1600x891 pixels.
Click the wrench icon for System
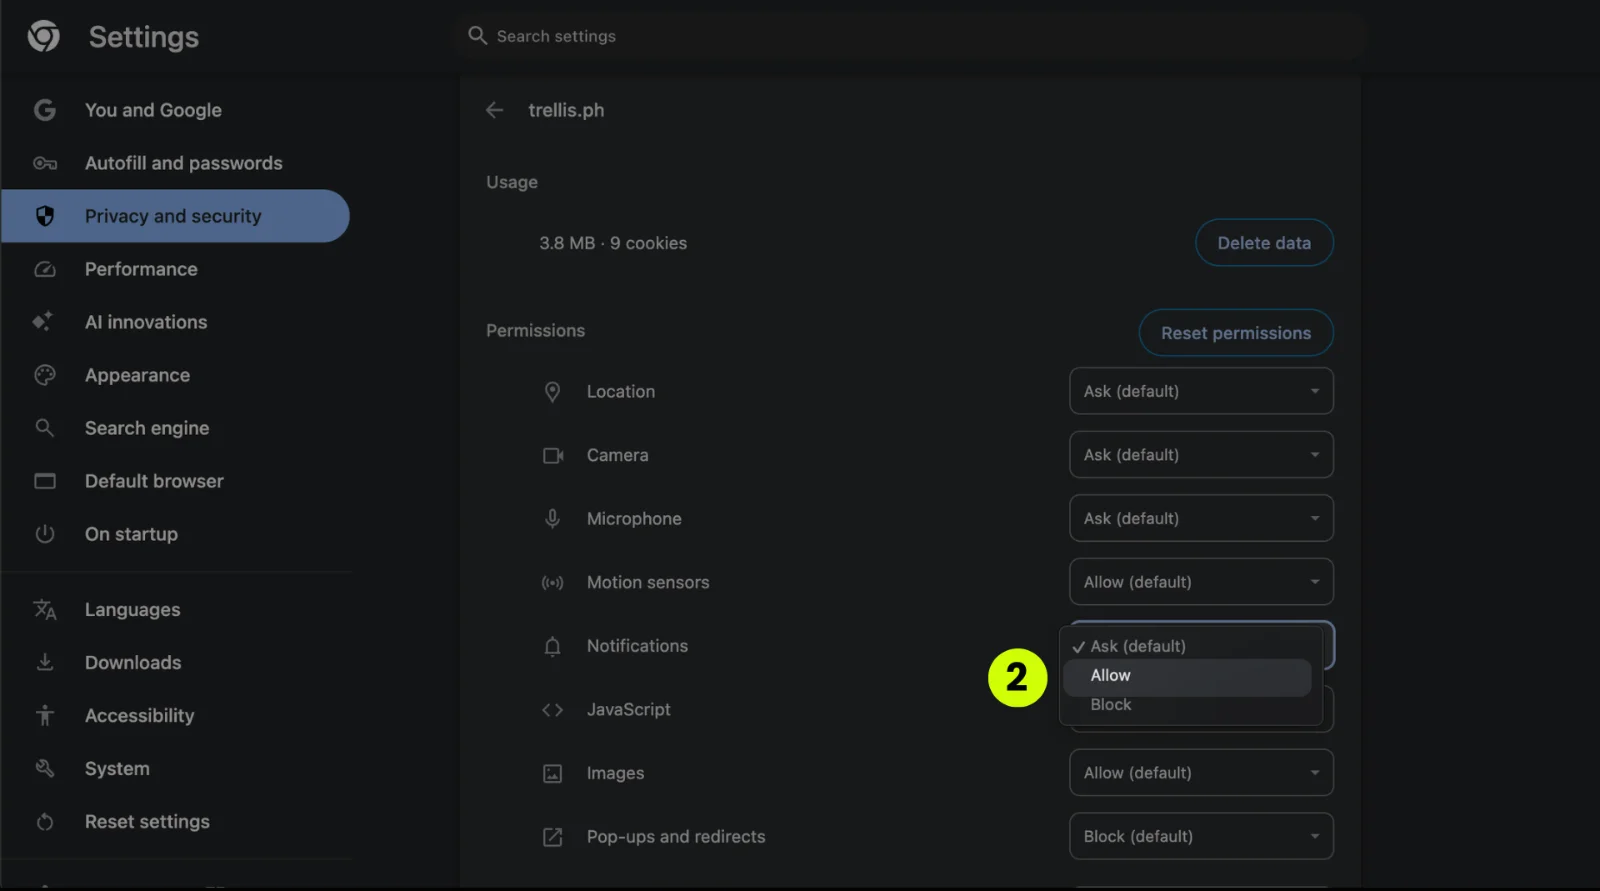tap(45, 768)
